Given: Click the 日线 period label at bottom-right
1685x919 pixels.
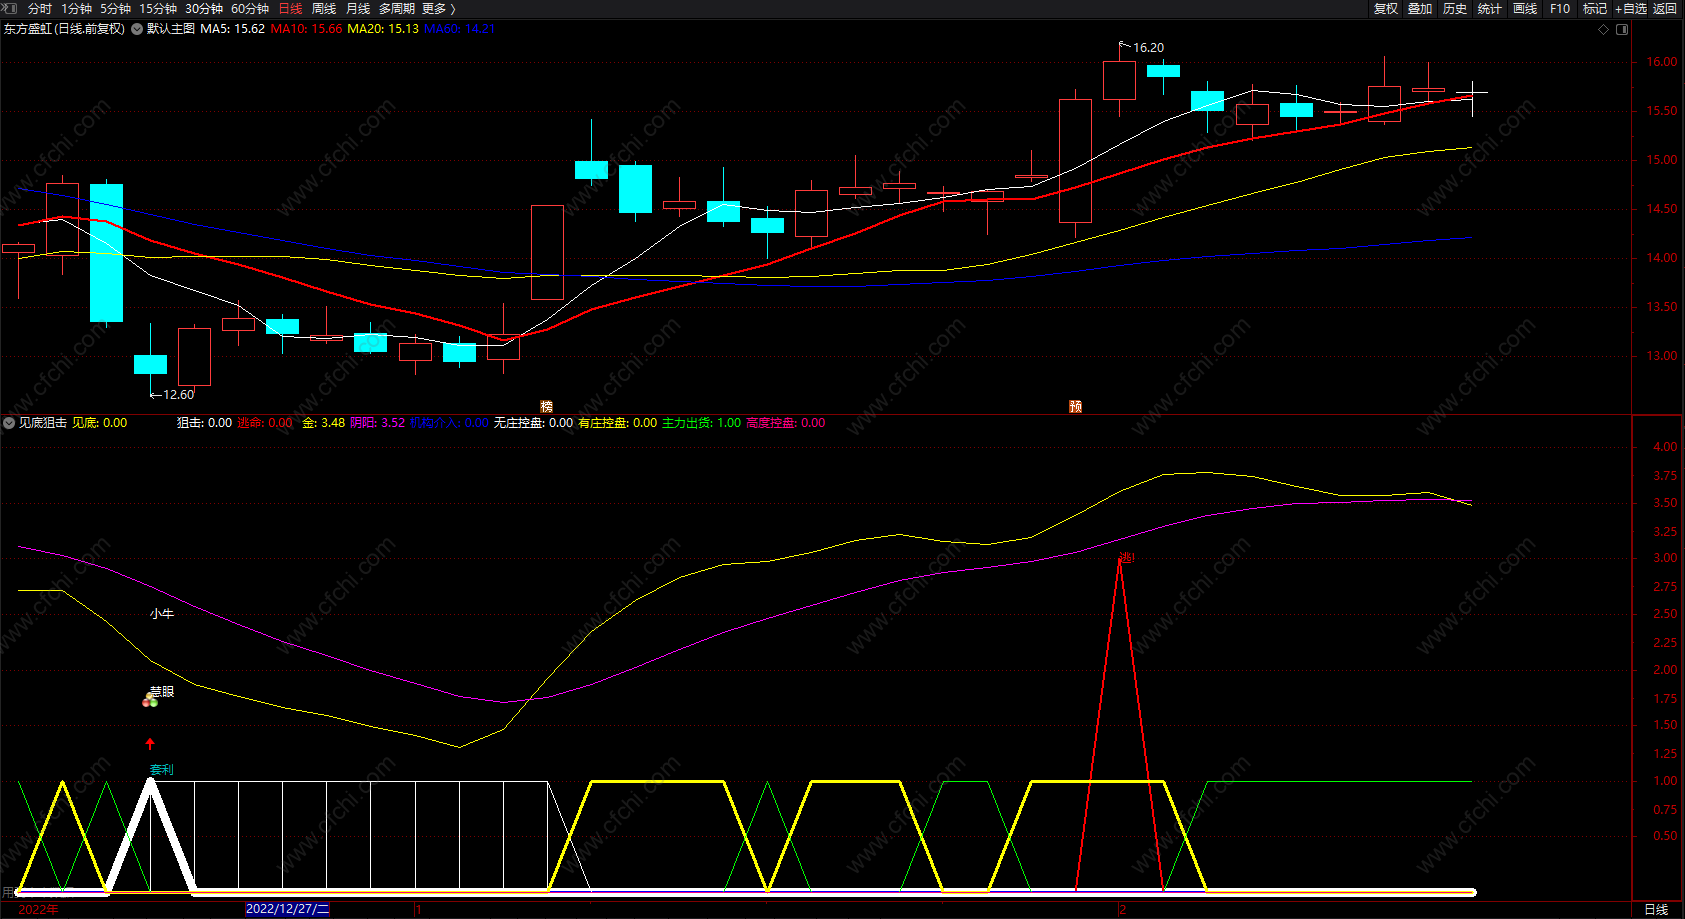Looking at the screenshot, I should point(1656,909).
